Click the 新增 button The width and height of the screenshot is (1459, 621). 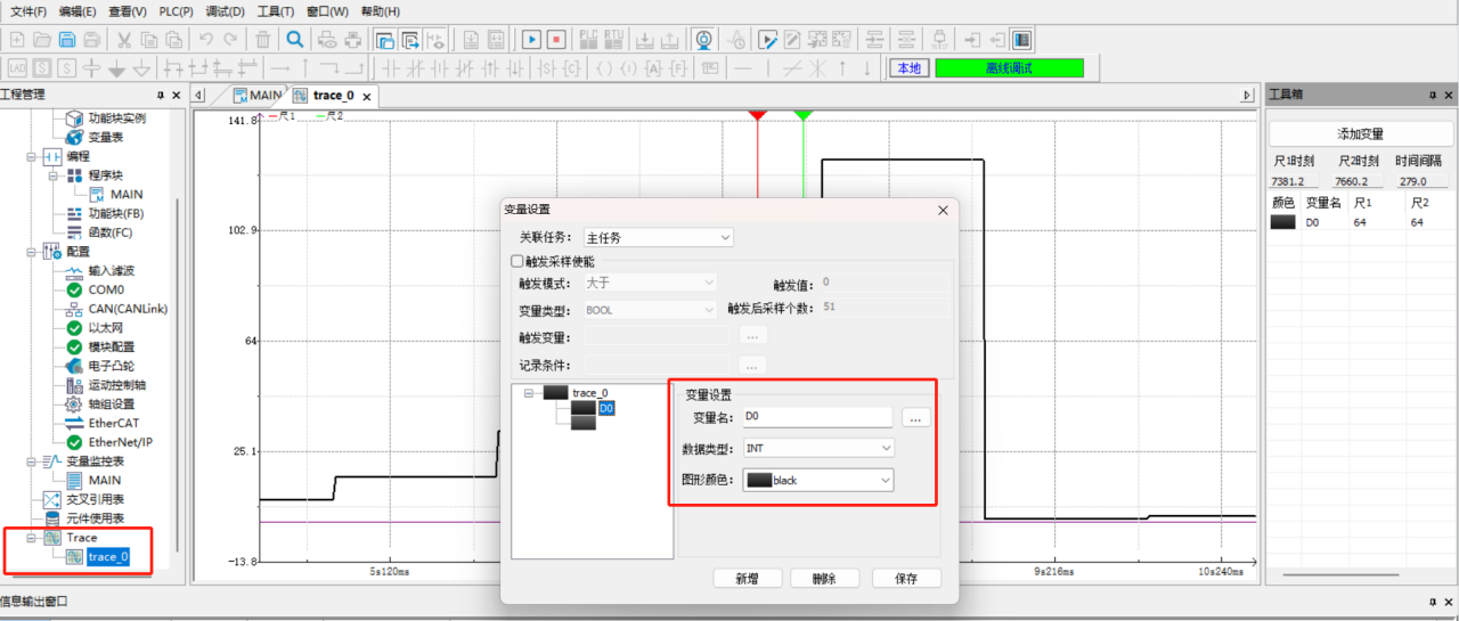tap(747, 578)
